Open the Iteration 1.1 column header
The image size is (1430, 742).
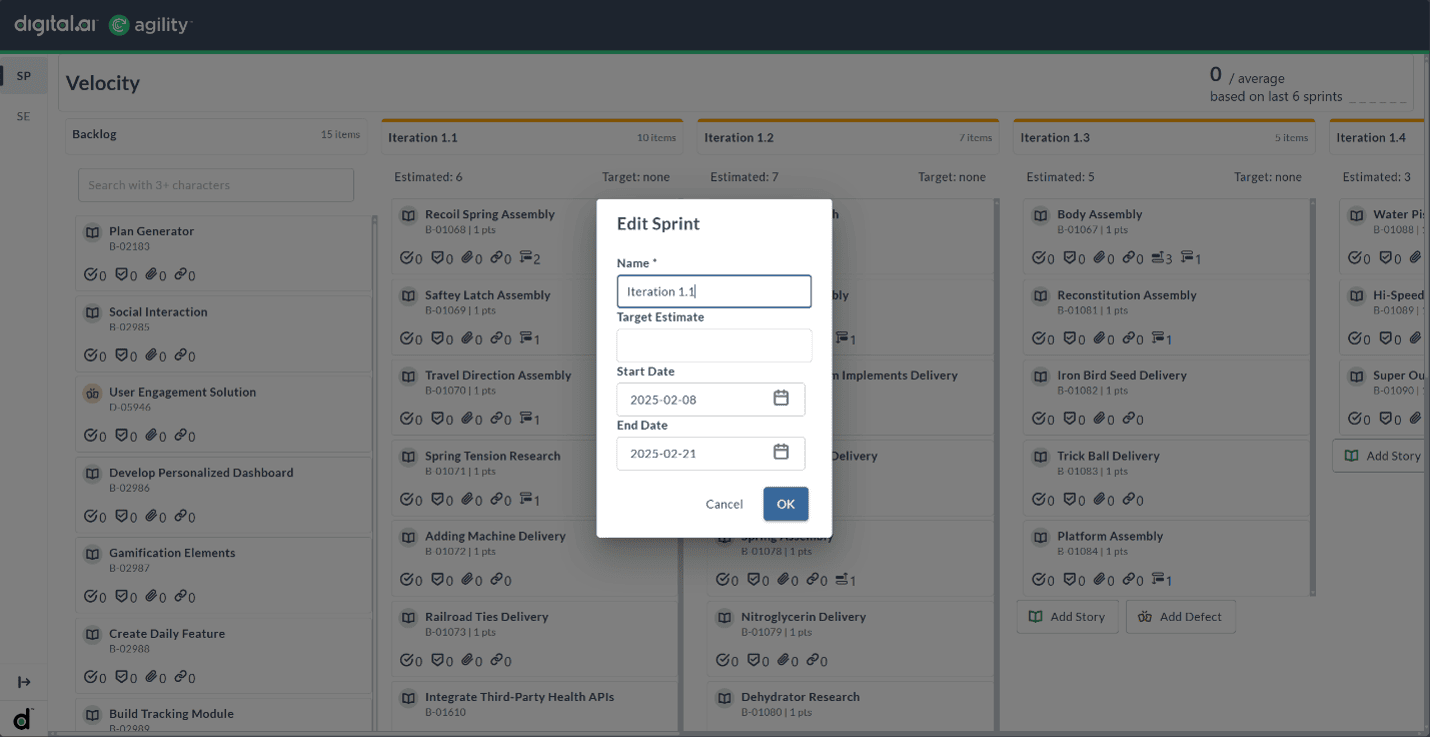pos(531,137)
